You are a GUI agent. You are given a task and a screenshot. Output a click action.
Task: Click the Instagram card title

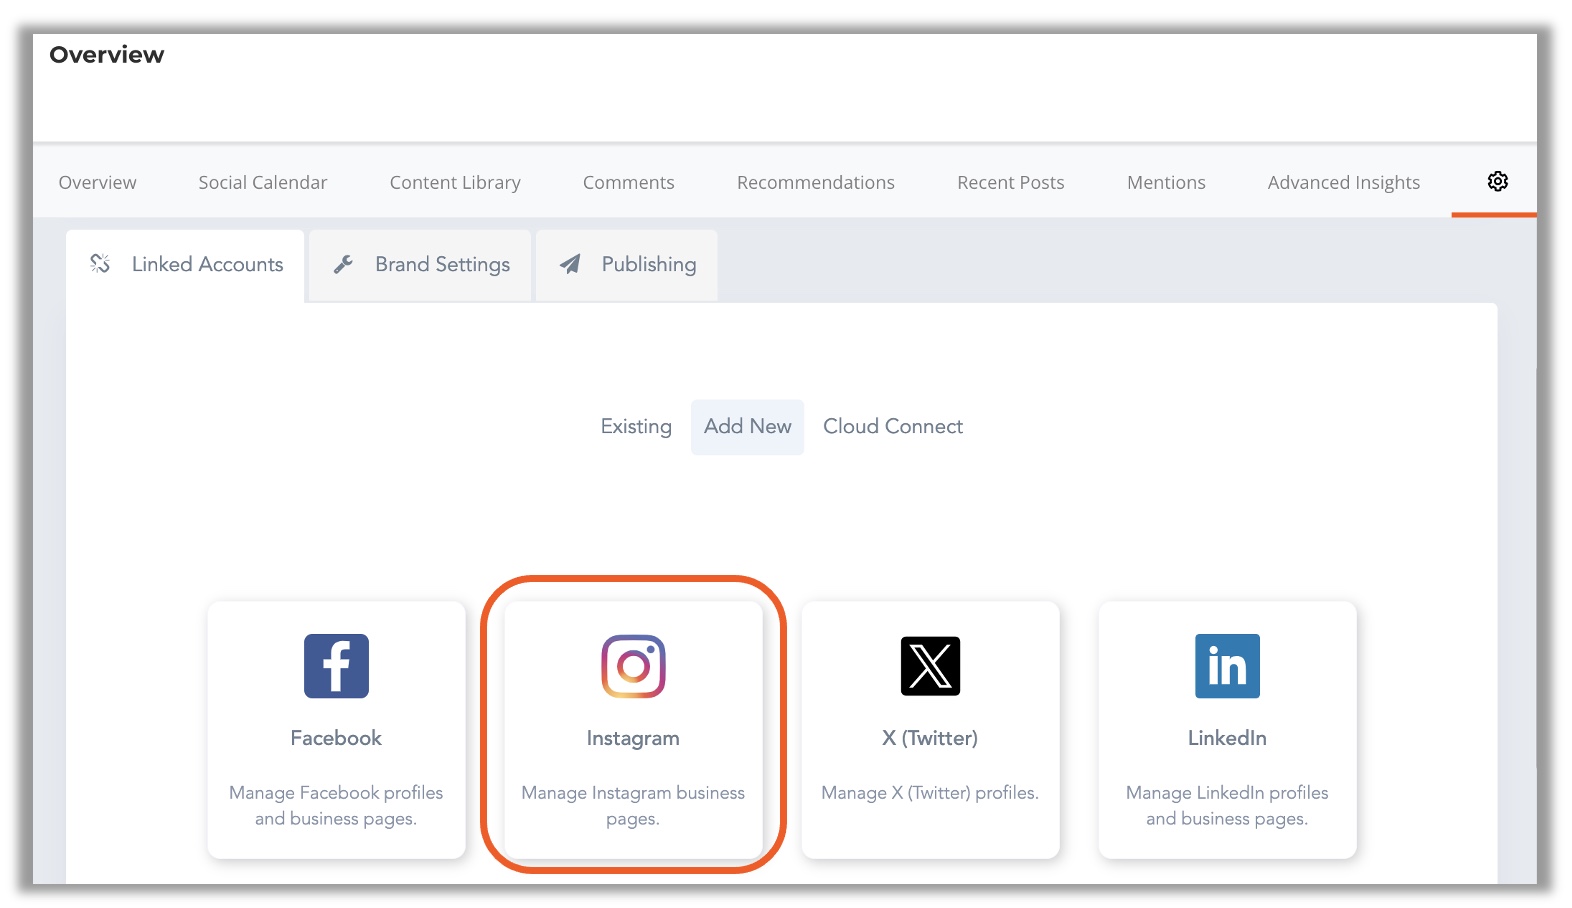633,738
